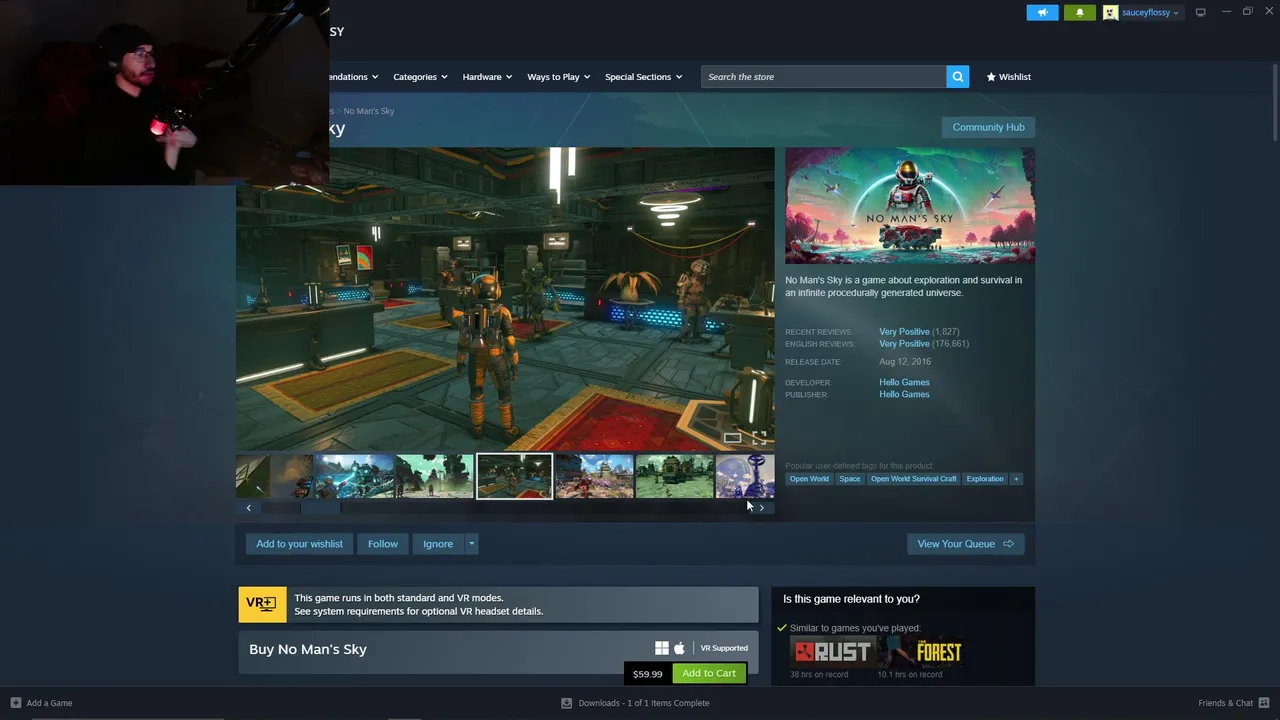
Task: Click the No Man's Sky capsule artwork
Action: click(x=910, y=206)
